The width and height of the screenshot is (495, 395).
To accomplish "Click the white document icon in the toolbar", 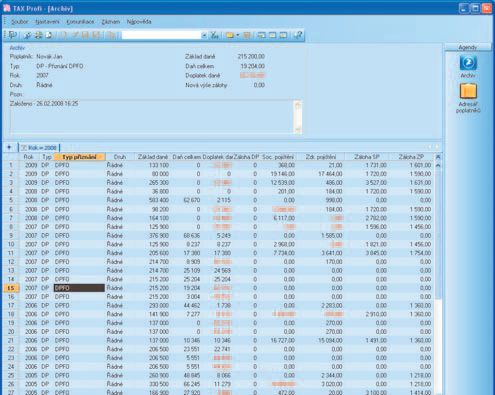I will [x=49, y=35].
